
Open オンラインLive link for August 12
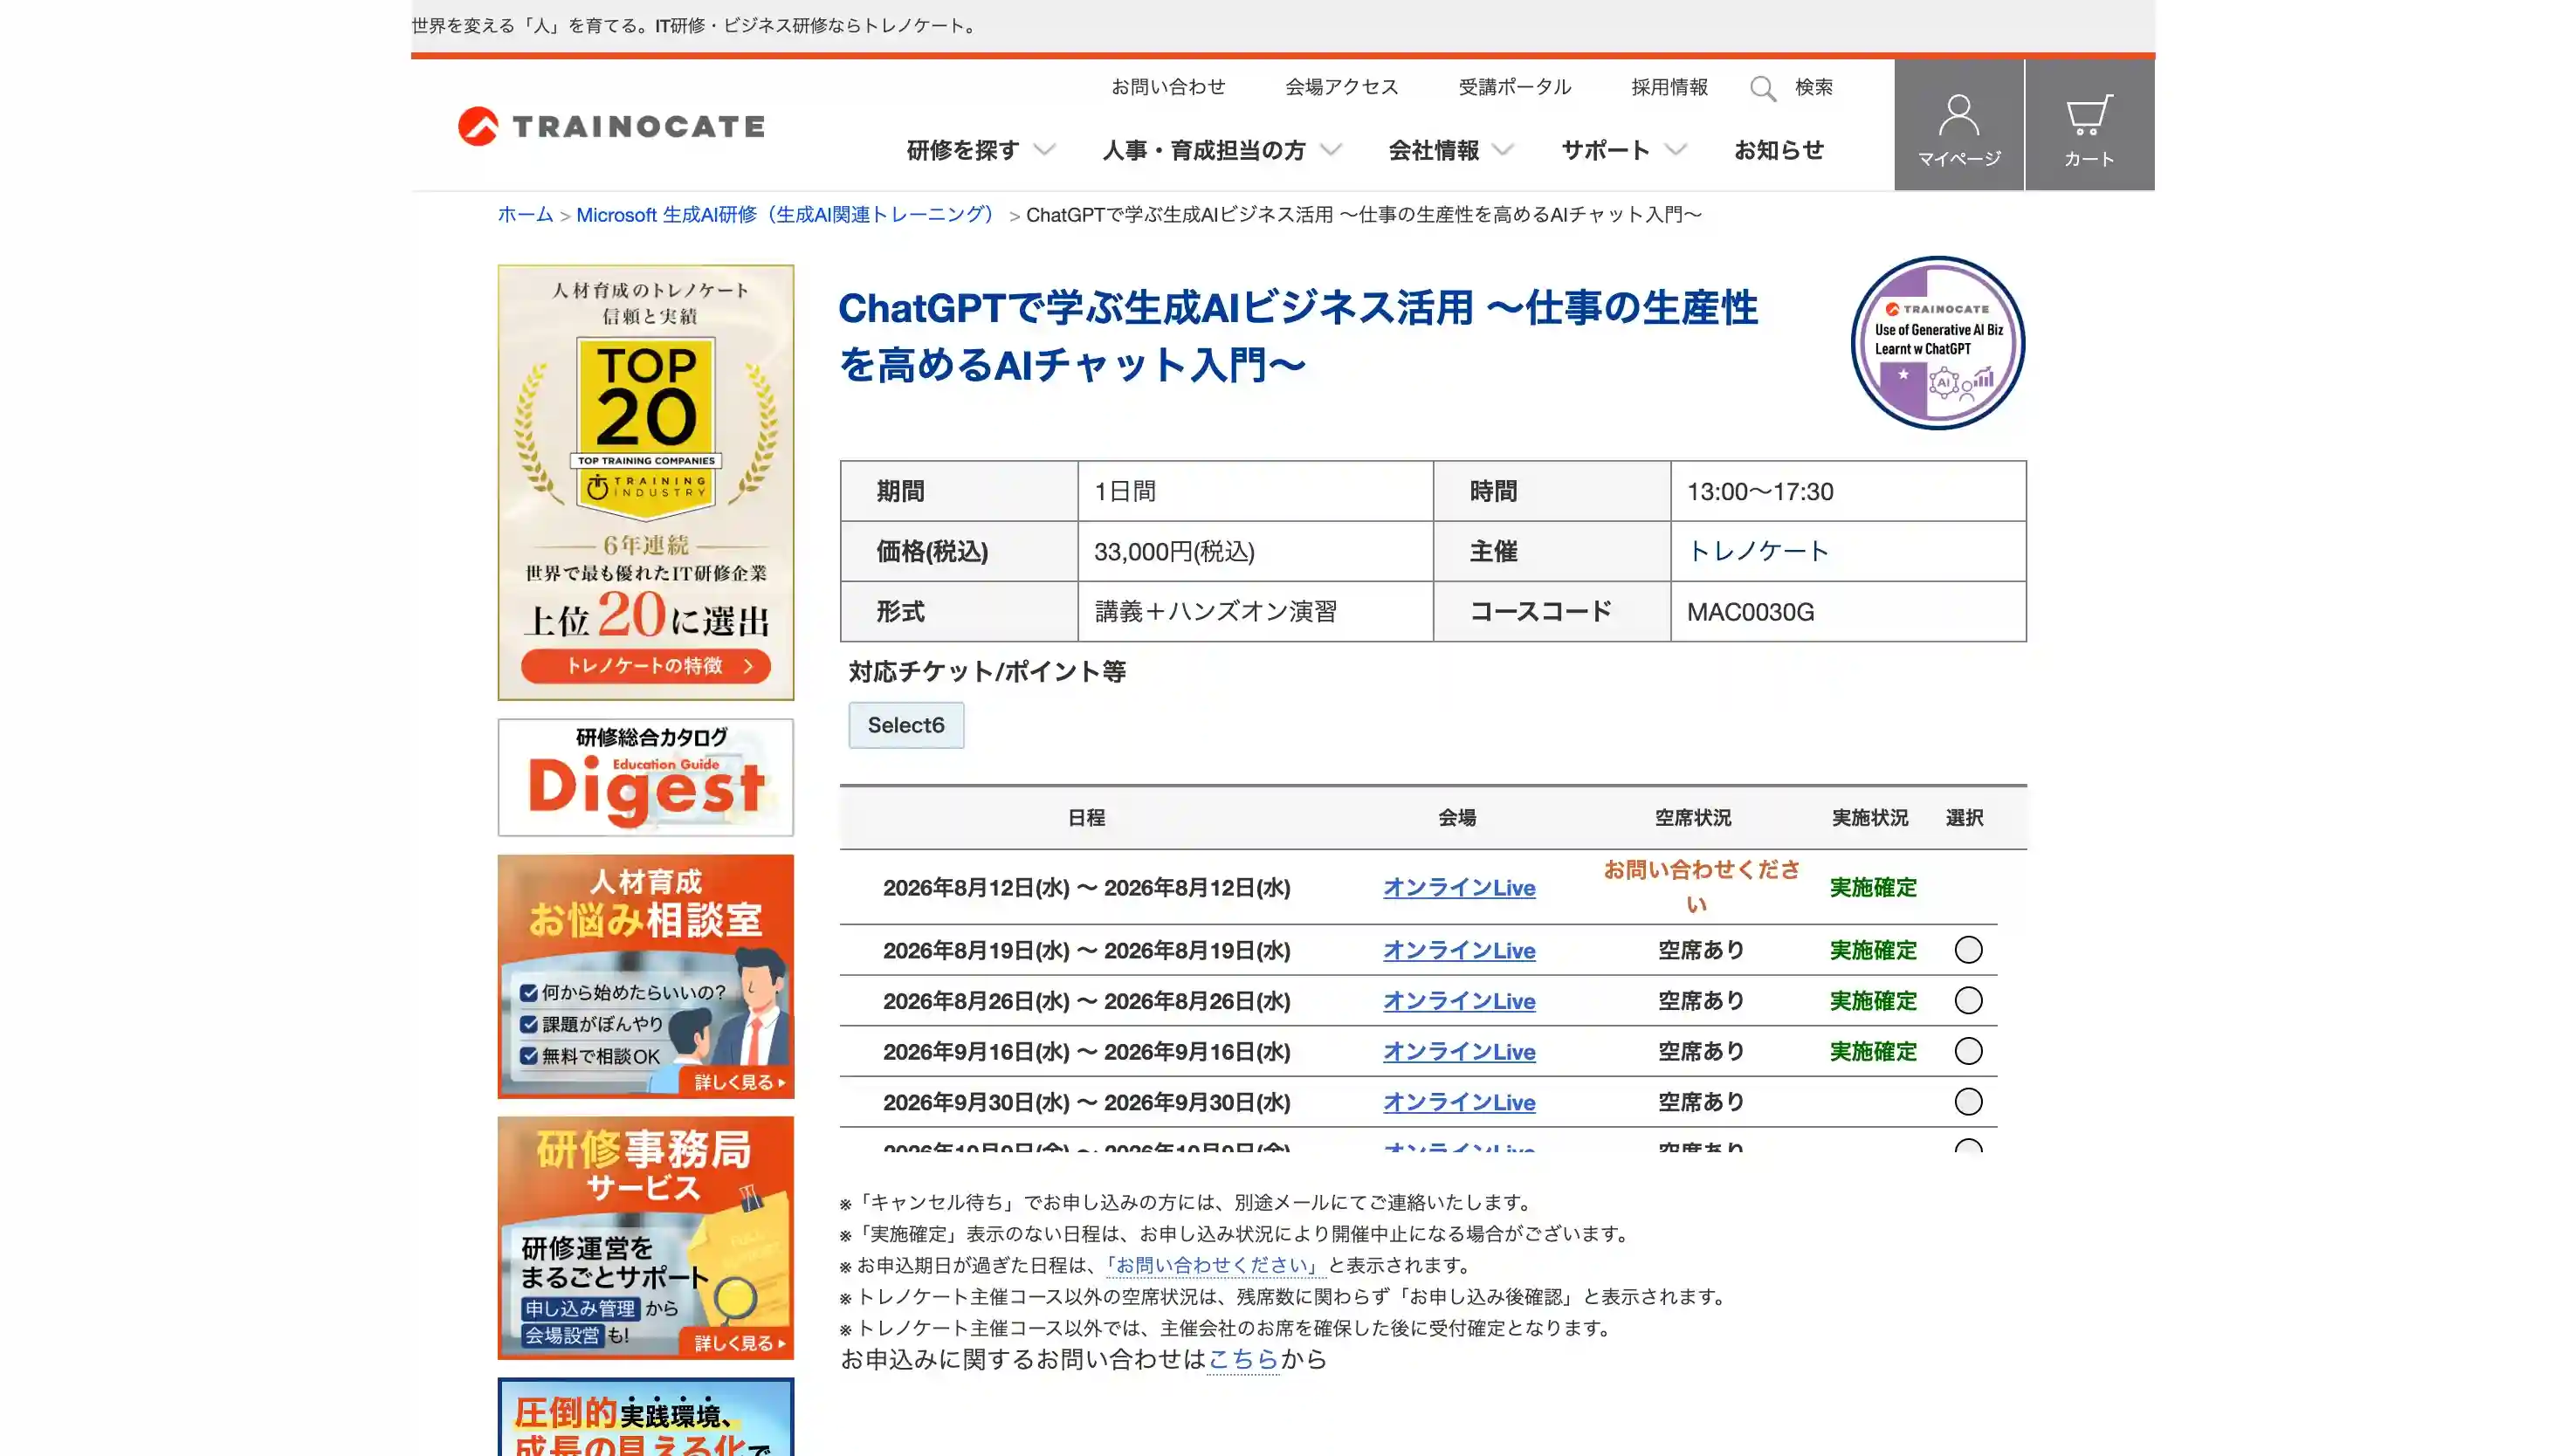coord(1458,887)
